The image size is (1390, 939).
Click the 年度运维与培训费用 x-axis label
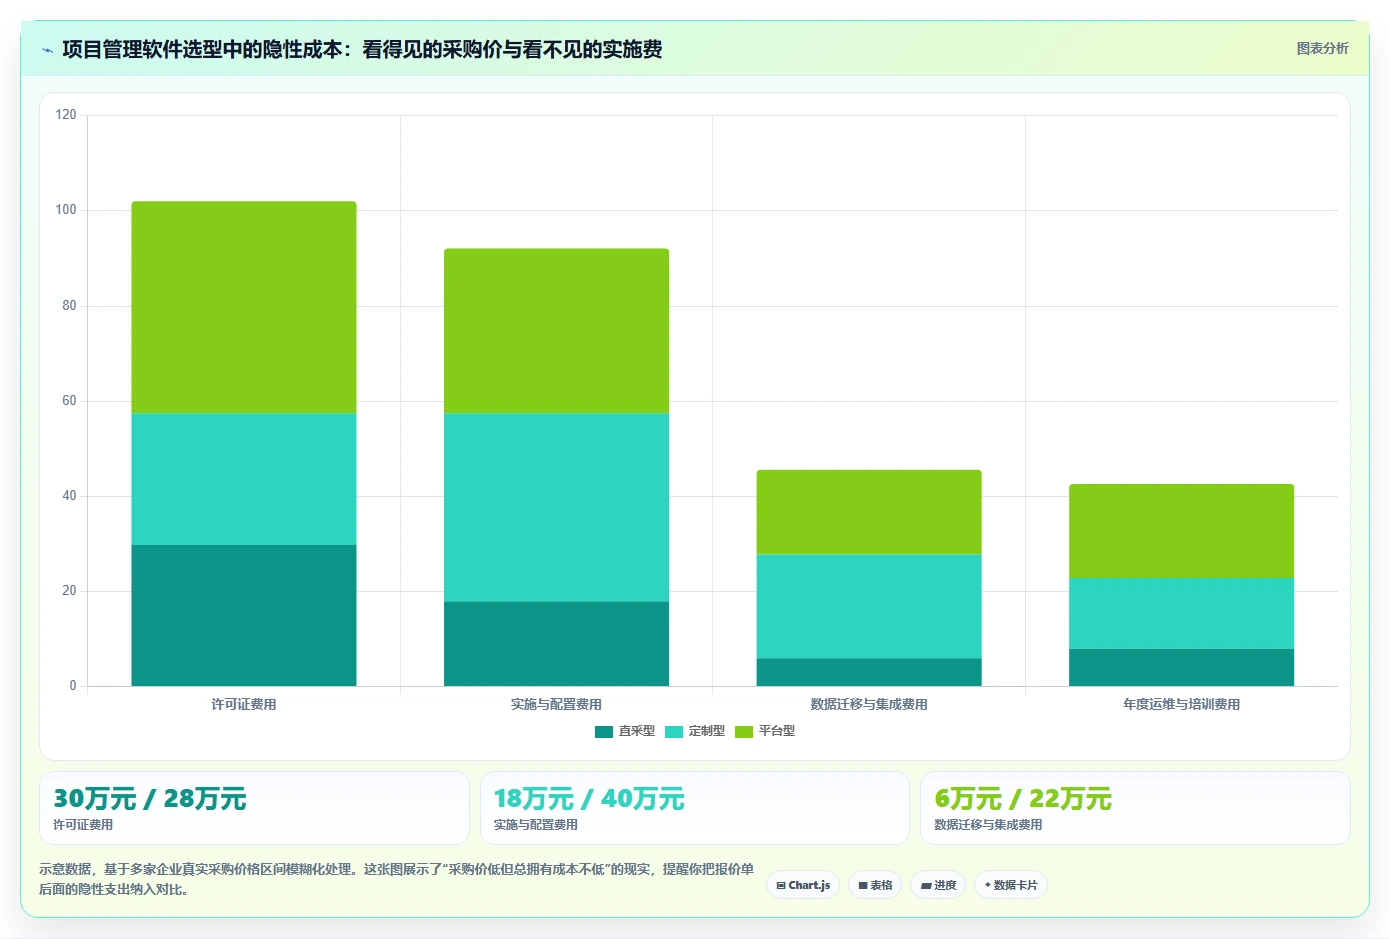(1181, 704)
